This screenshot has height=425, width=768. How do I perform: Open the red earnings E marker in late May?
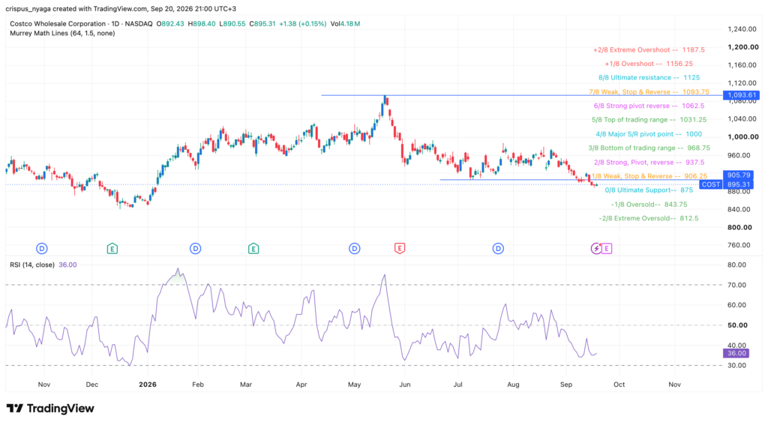[x=400, y=249]
